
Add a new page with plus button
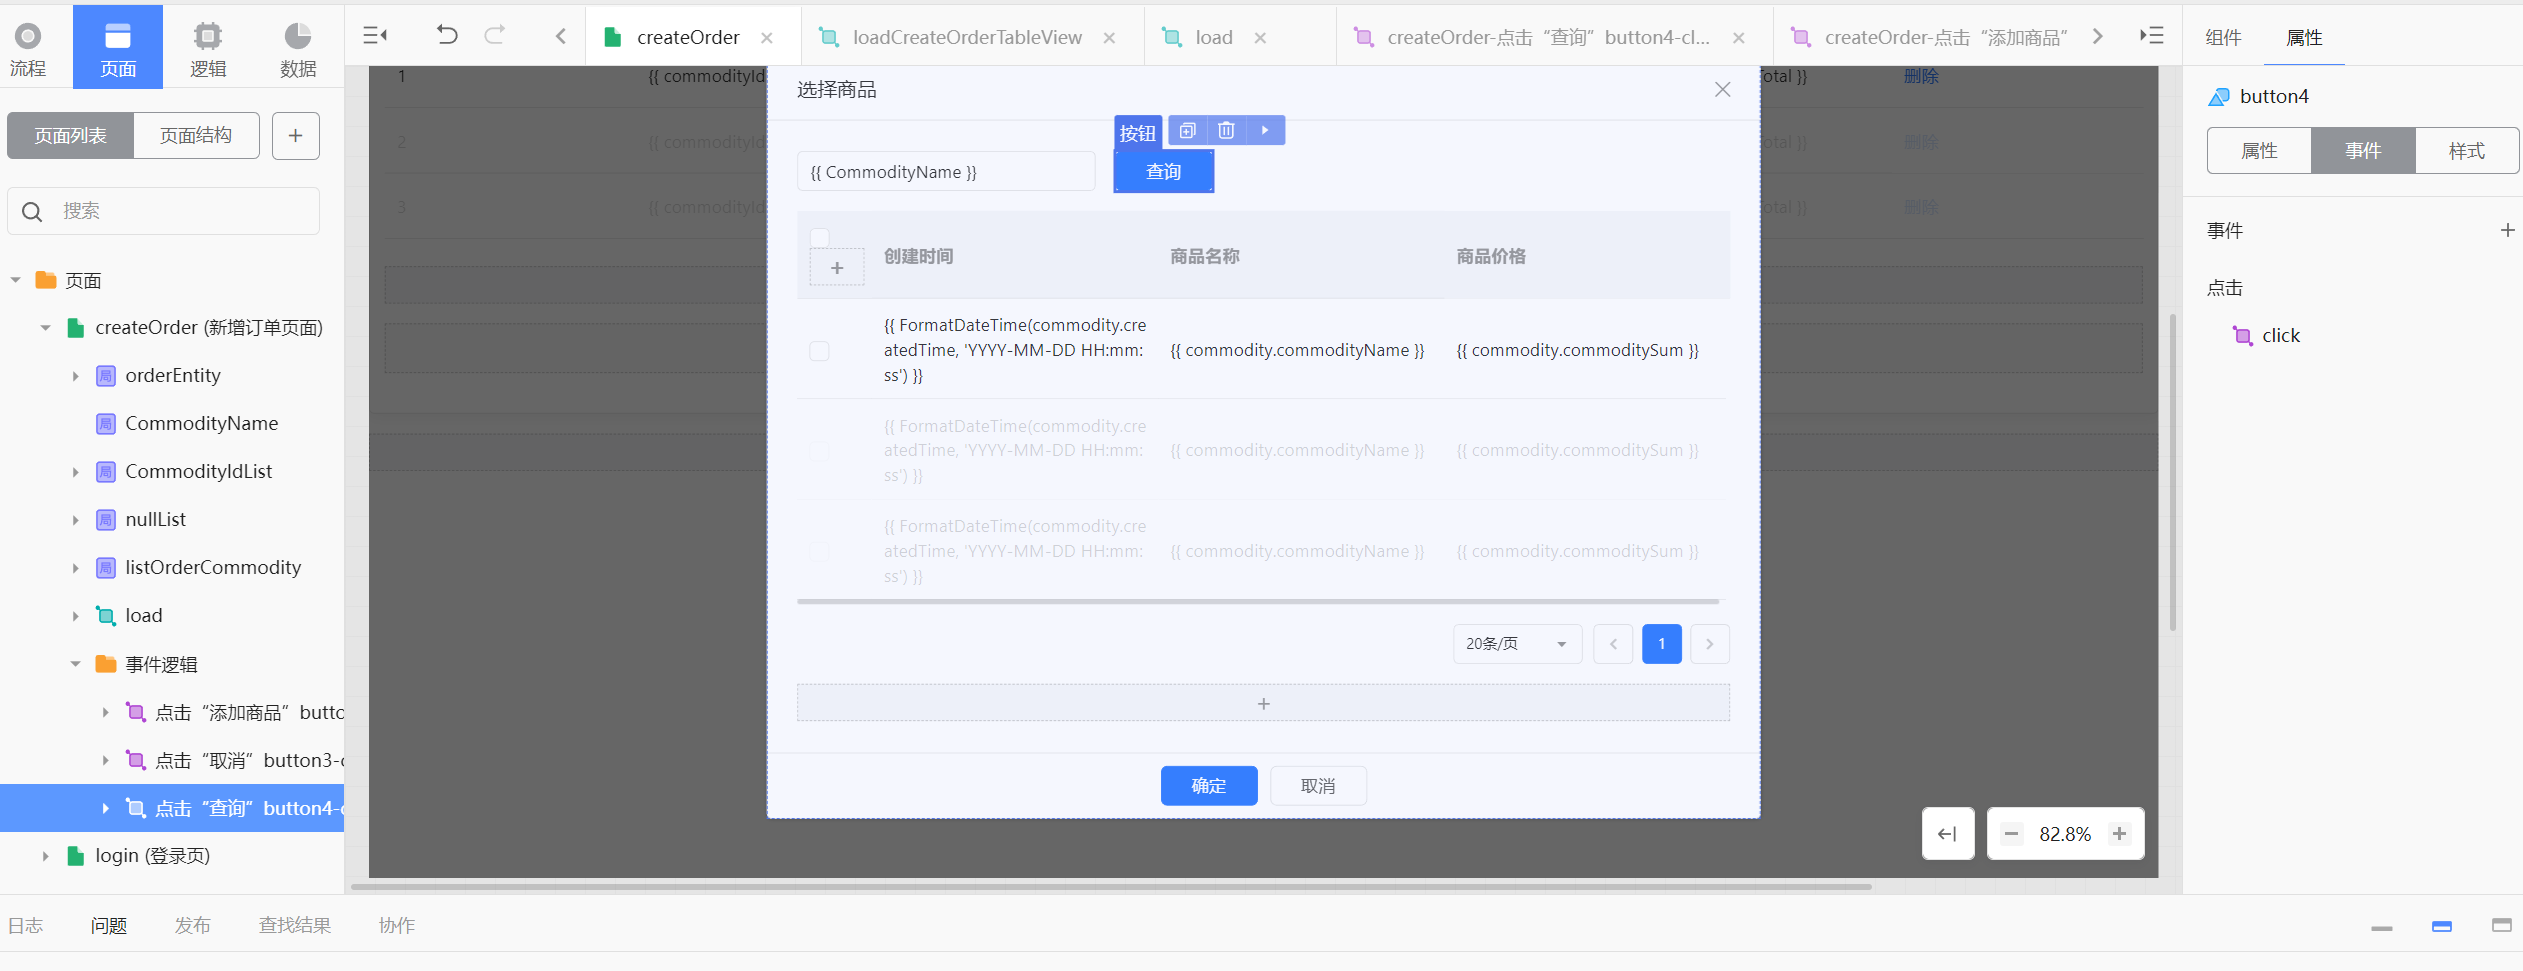tap(296, 136)
